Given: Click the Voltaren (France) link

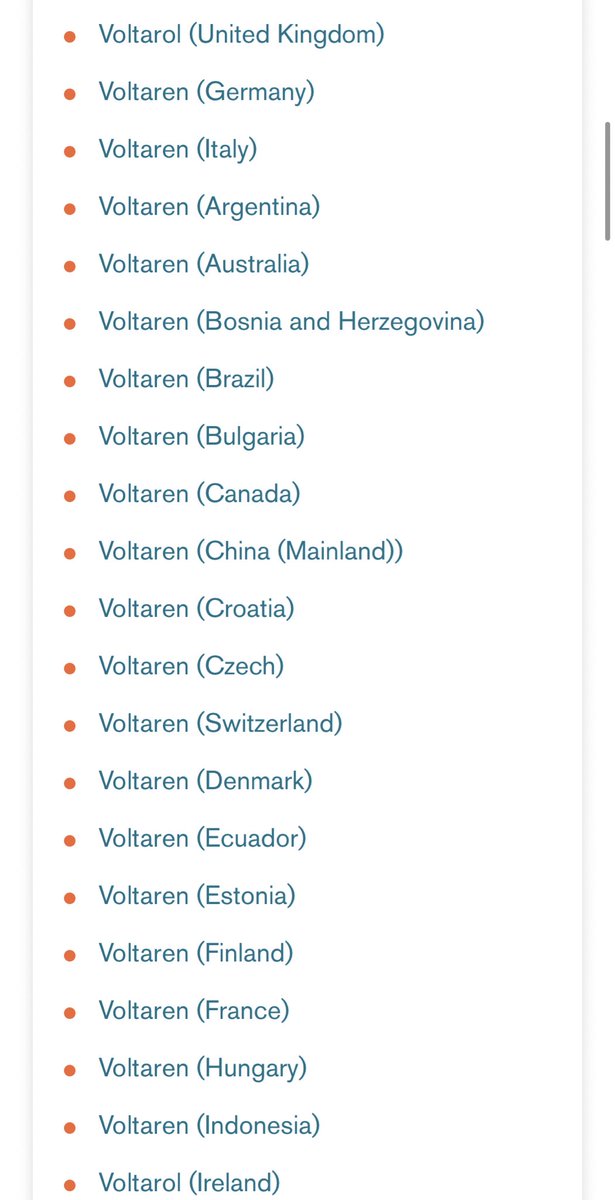Looking at the screenshot, I should (193, 1011).
